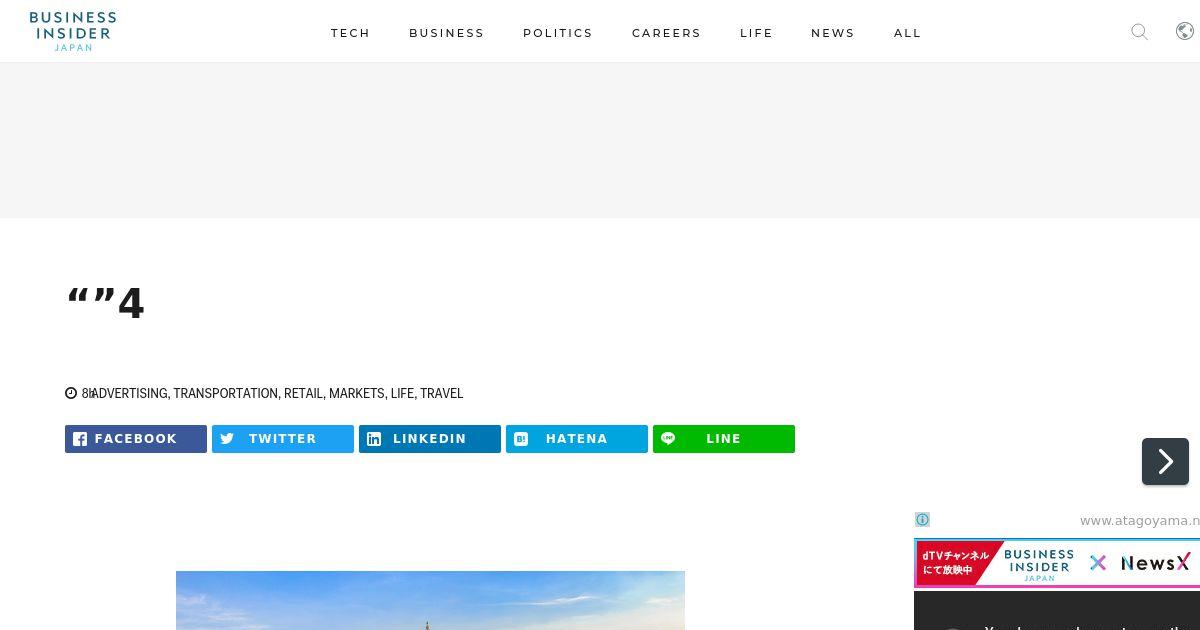
Task: Open the TRANSPORTATION tag link
Action: tap(226, 393)
